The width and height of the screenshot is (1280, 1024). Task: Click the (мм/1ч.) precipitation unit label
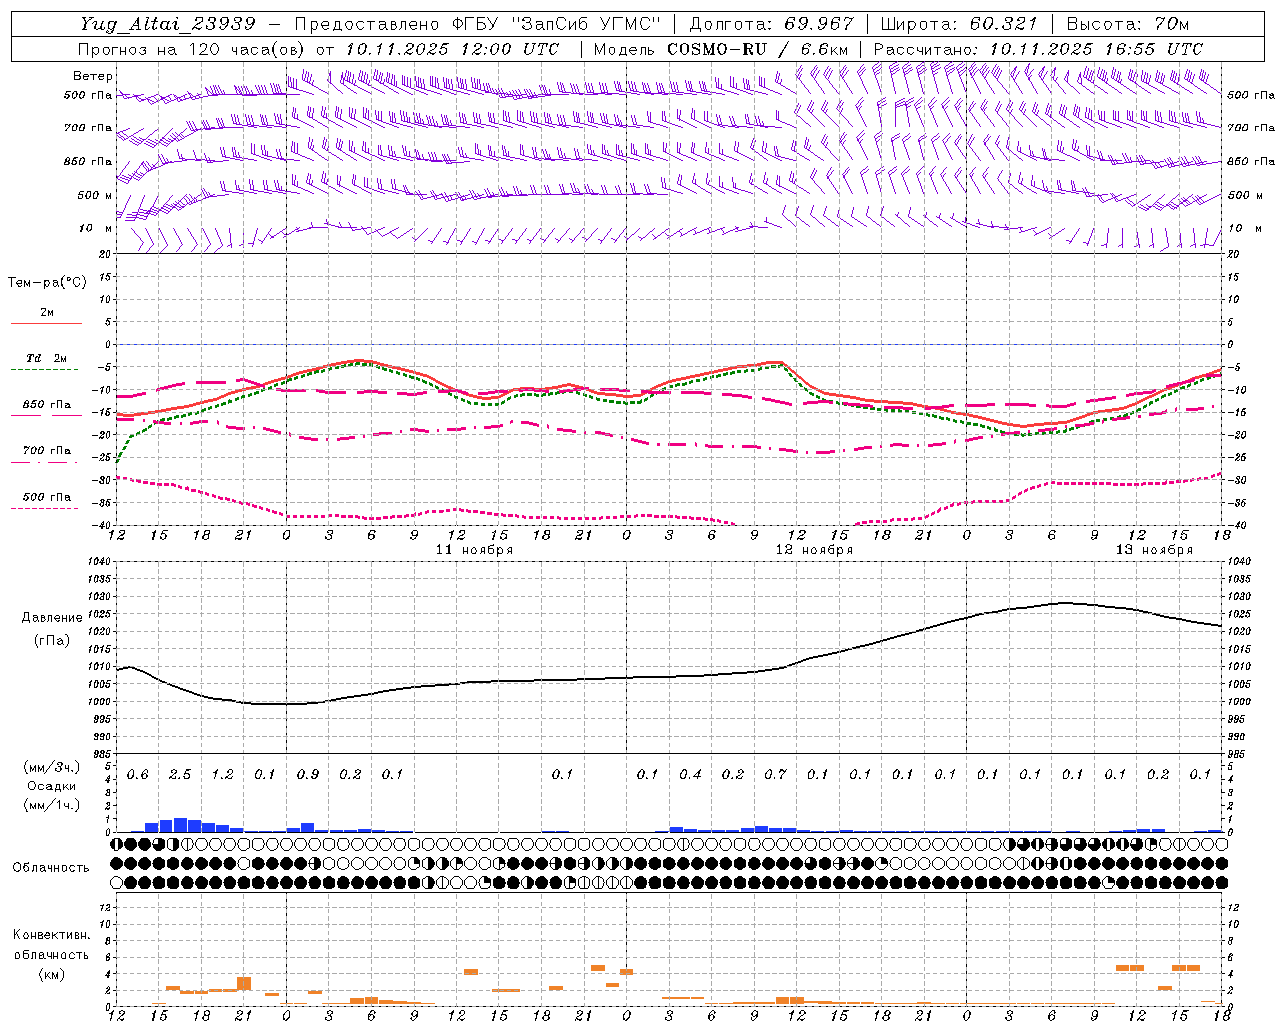[x=51, y=805]
